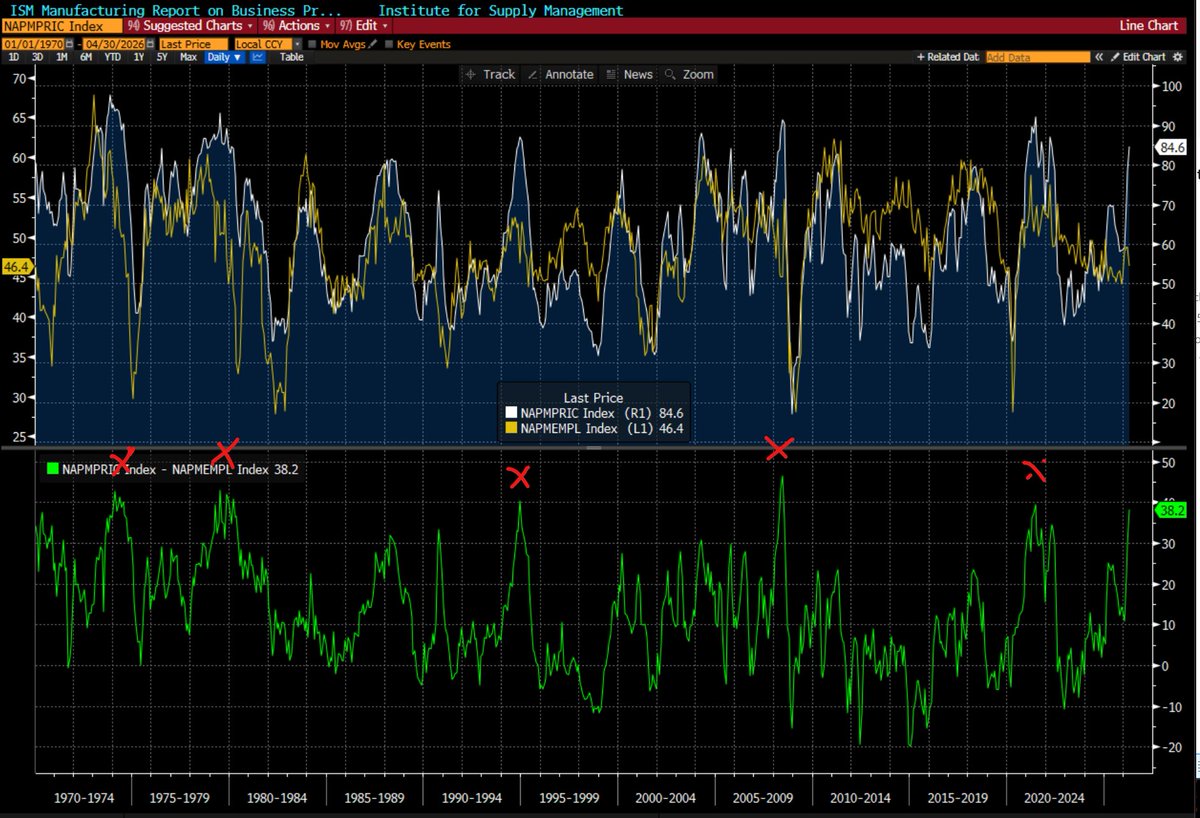Show the News overlay
Viewport: 1200px width, 818px height.
(629, 74)
